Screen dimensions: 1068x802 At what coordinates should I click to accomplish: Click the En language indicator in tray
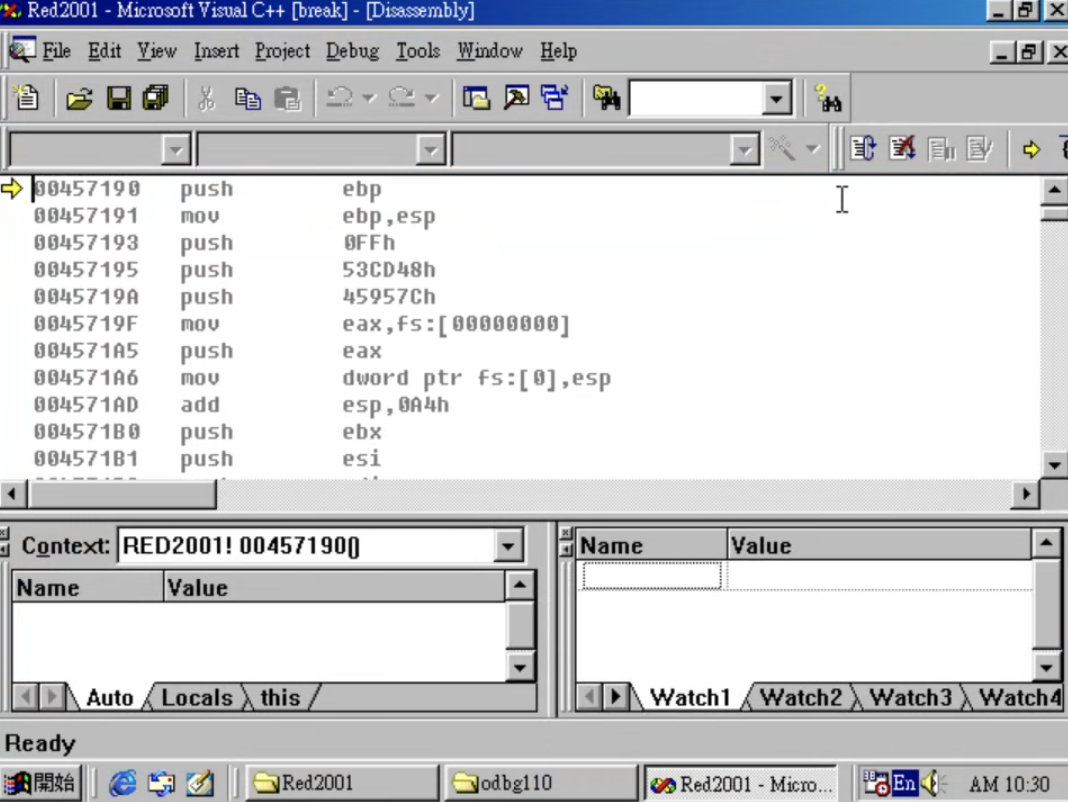click(x=904, y=784)
